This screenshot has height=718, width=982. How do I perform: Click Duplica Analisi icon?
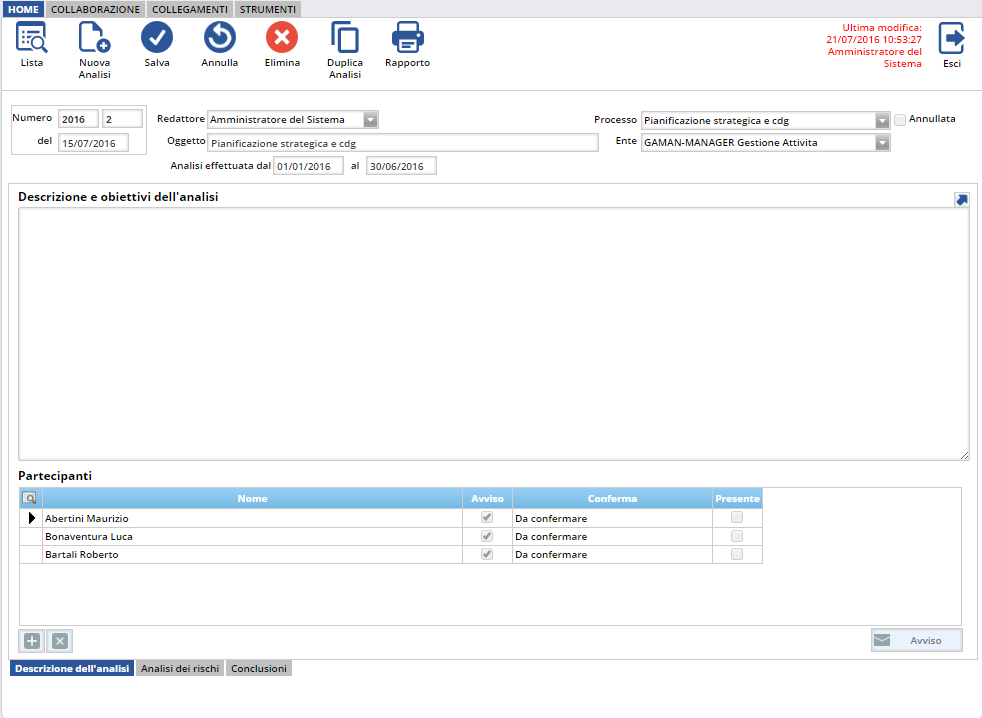[344, 38]
